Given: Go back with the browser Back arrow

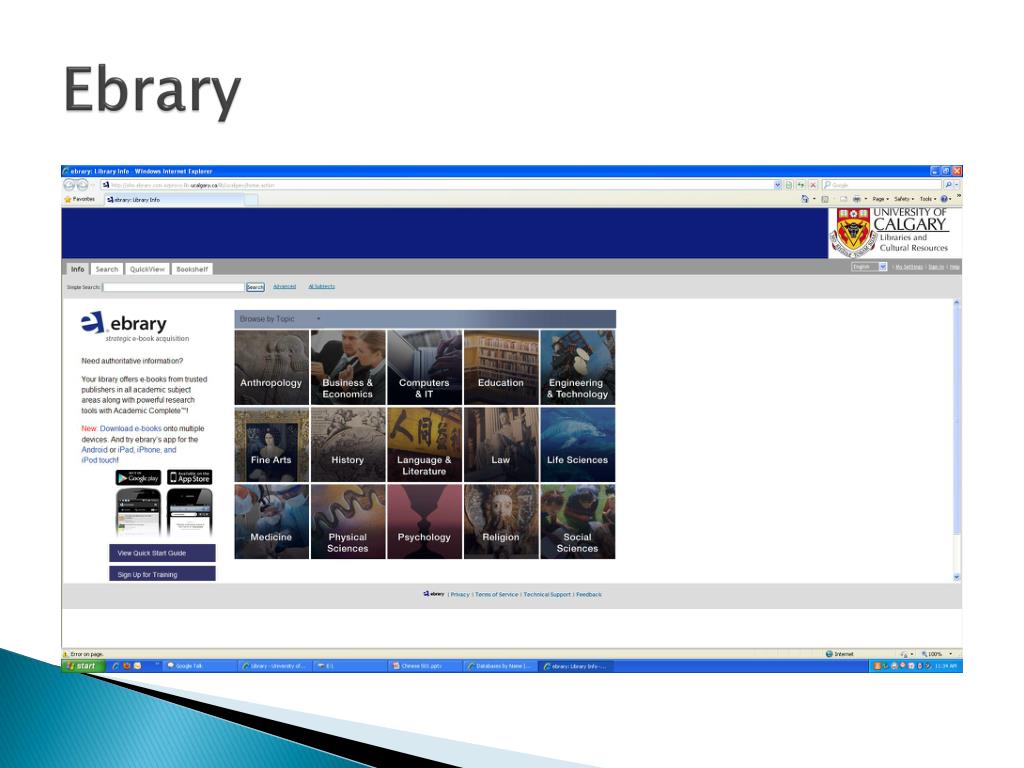Looking at the screenshot, I should pyautogui.click(x=69, y=185).
